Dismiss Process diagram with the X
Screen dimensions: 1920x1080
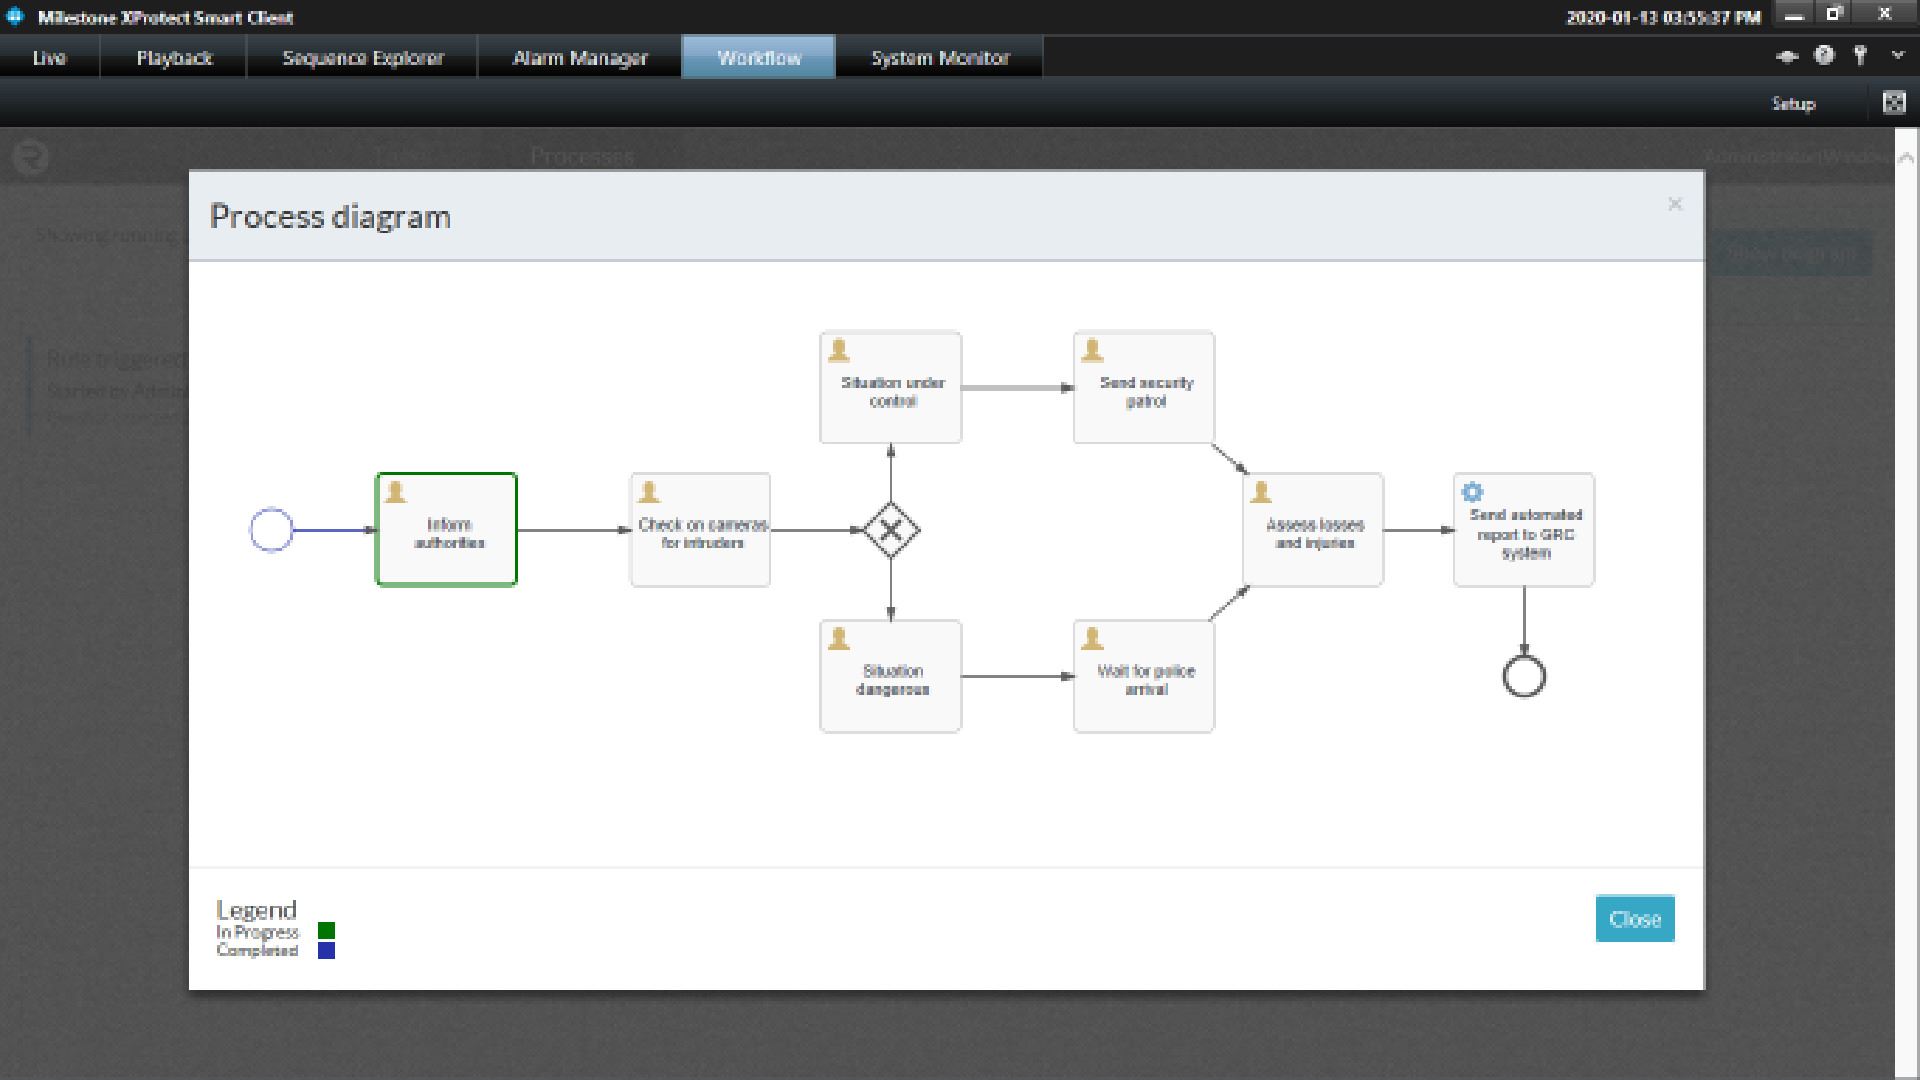[1675, 204]
